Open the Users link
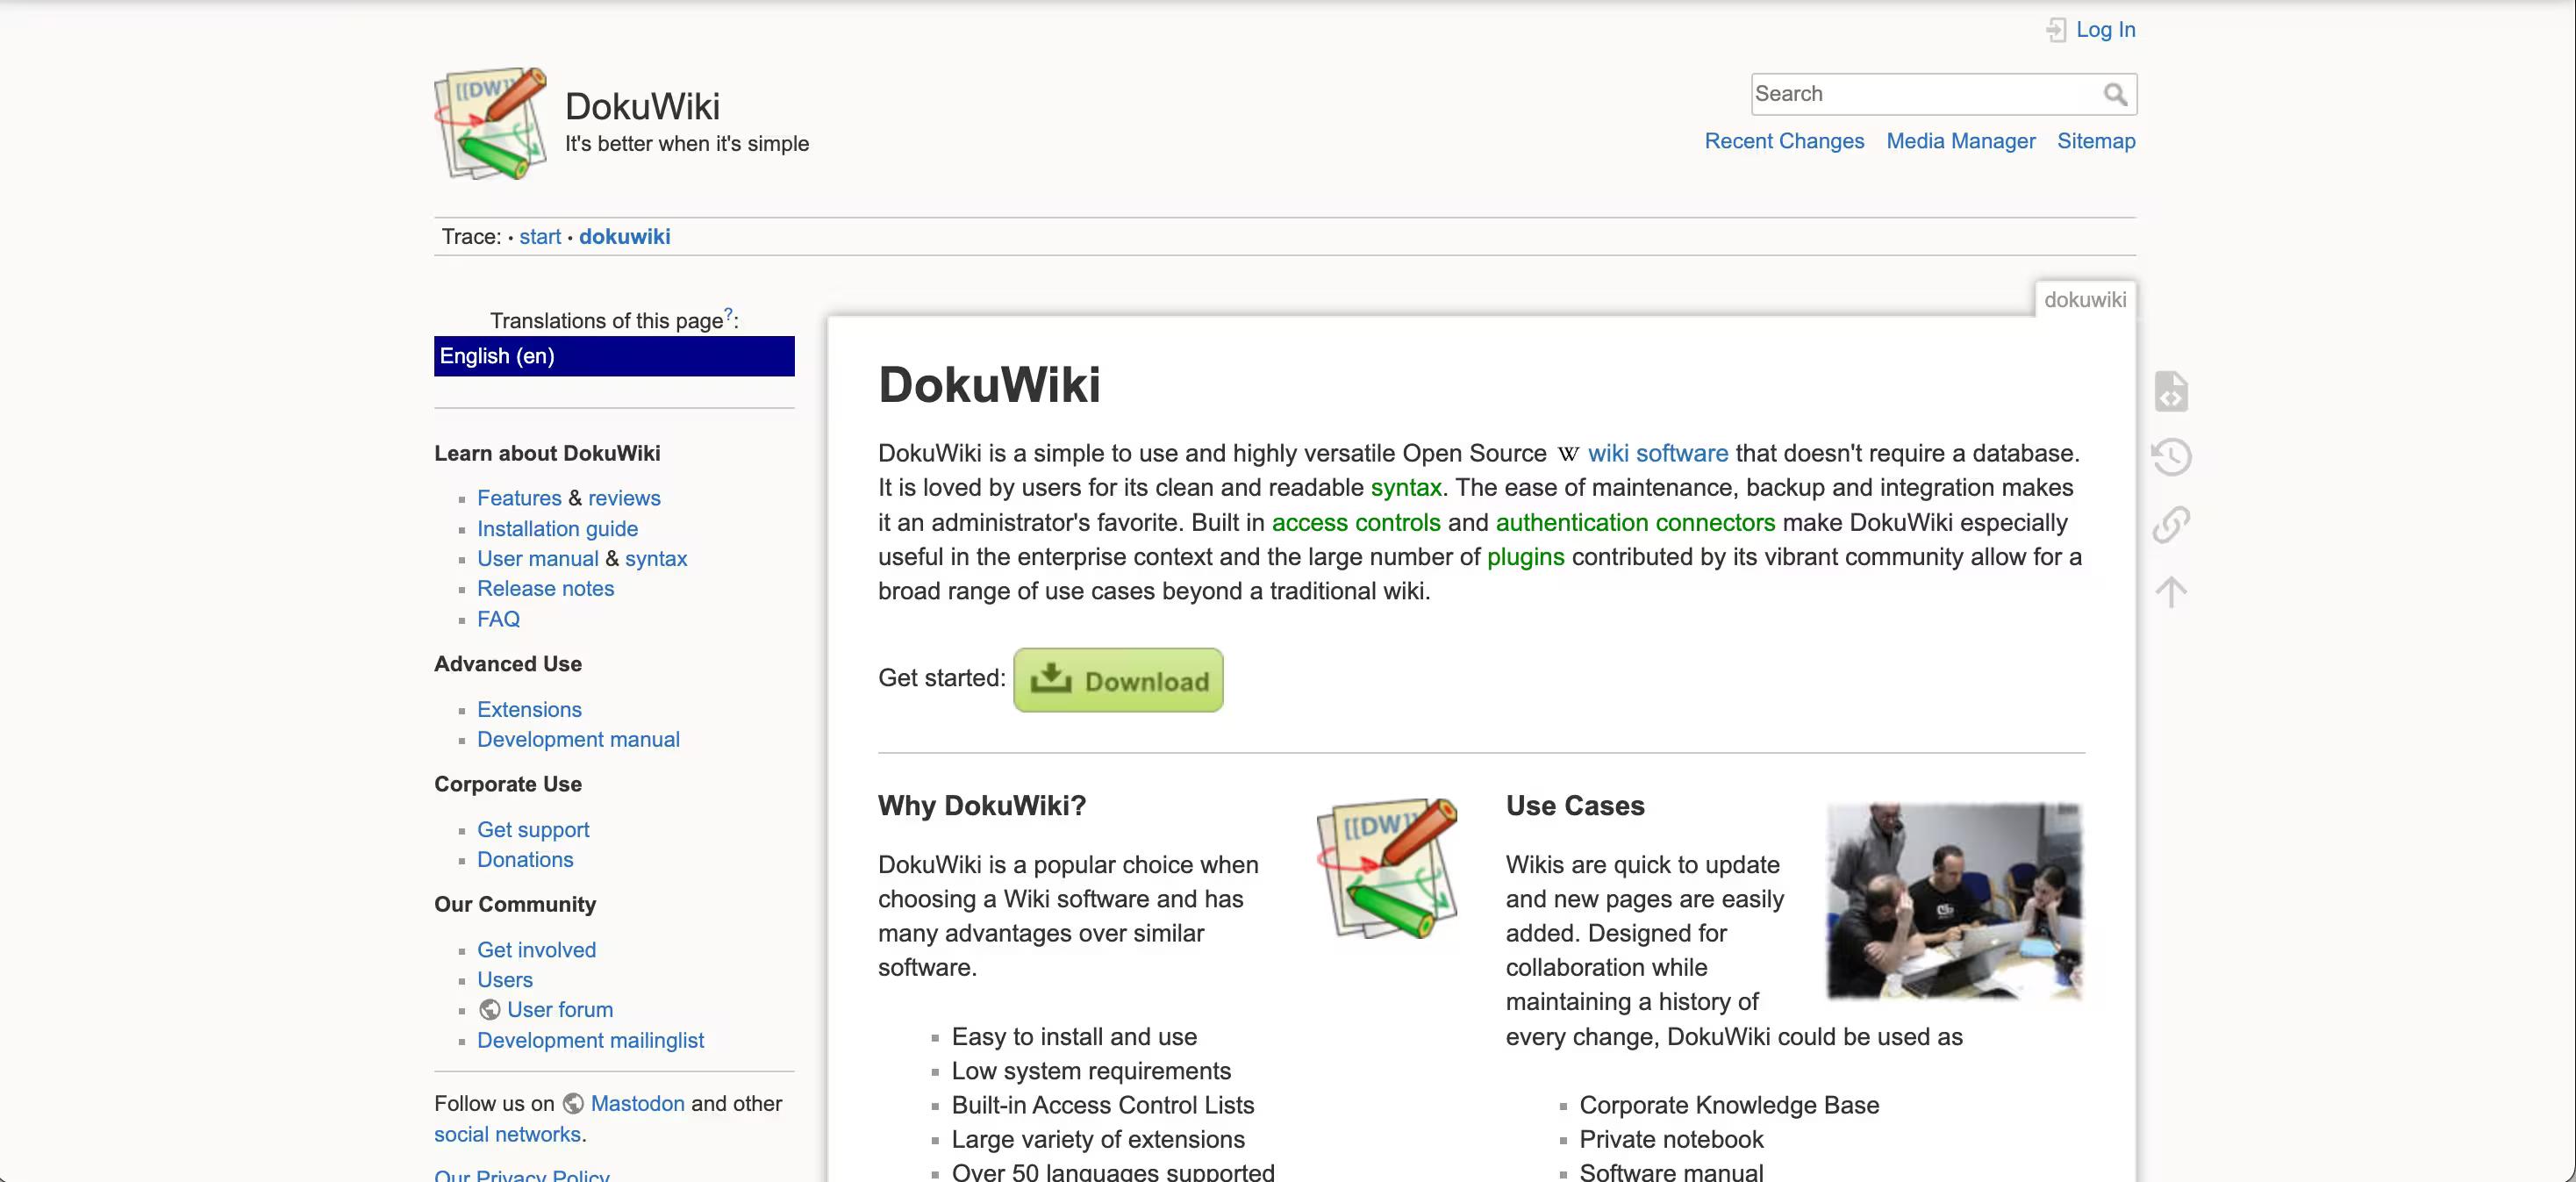This screenshot has height=1182, width=2576. (x=505, y=980)
